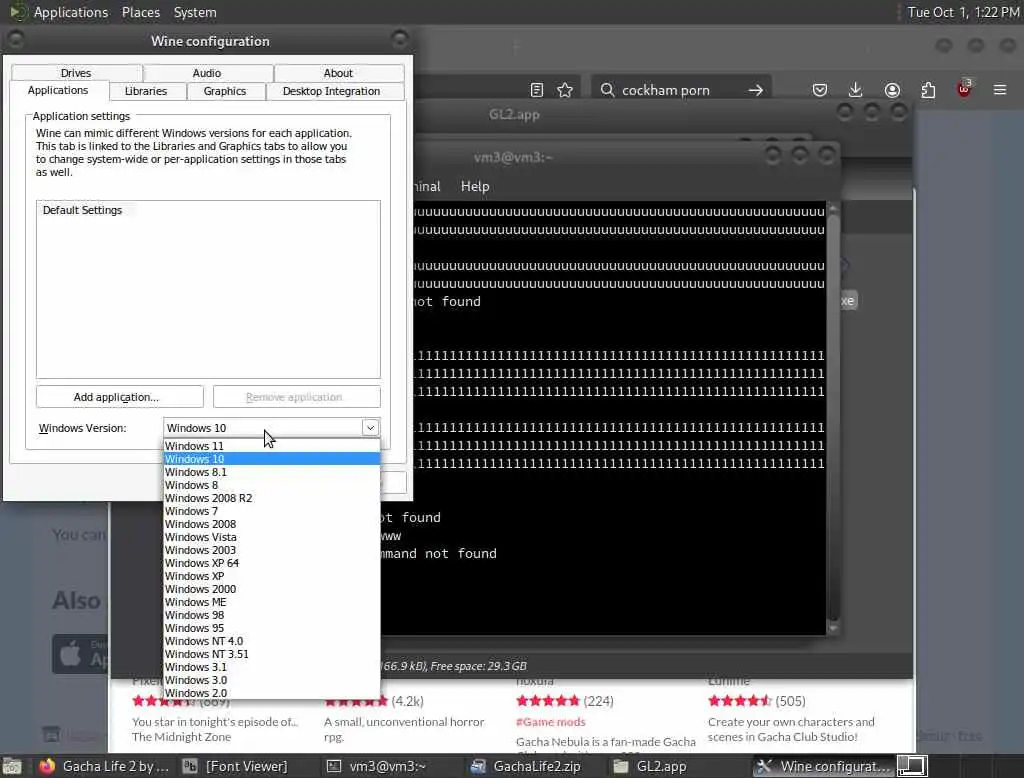Viewport: 1024px width, 778px height.
Task: Select Windows 2000 version entry
Action: click(x=271, y=589)
